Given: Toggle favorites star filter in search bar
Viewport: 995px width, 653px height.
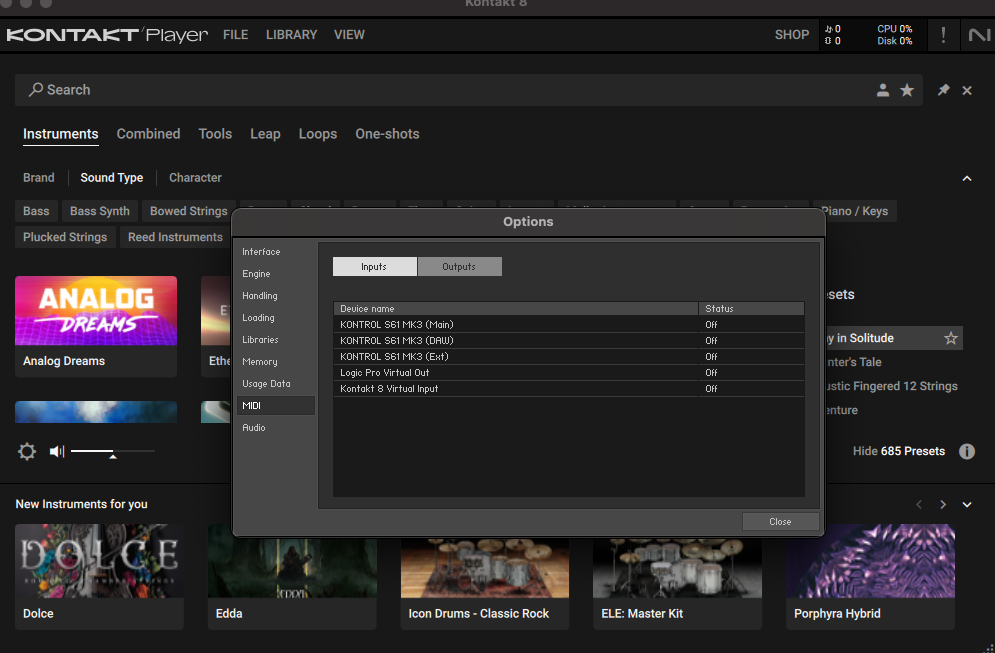Looking at the screenshot, I should pos(907,90).
